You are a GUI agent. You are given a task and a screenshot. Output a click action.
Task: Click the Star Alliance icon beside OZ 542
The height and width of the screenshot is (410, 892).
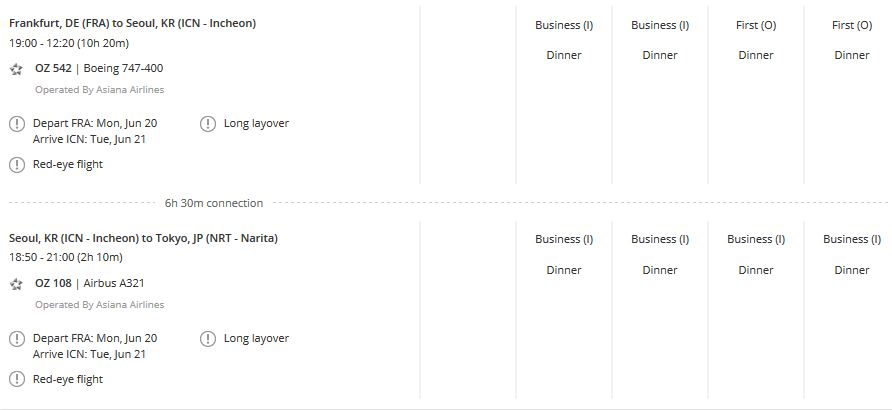coord(17,69)
